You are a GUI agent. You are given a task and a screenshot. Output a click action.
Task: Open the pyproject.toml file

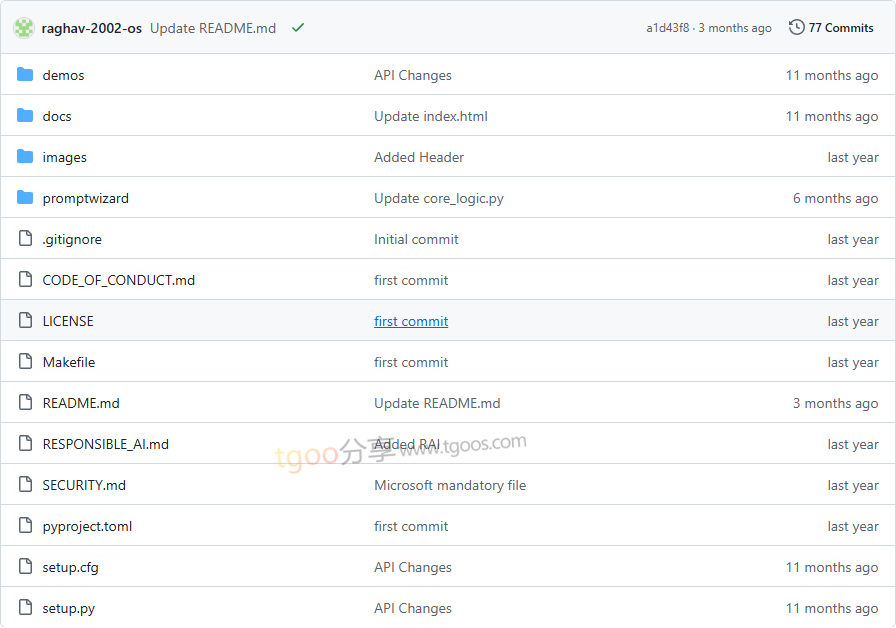[x=87, y=526]
